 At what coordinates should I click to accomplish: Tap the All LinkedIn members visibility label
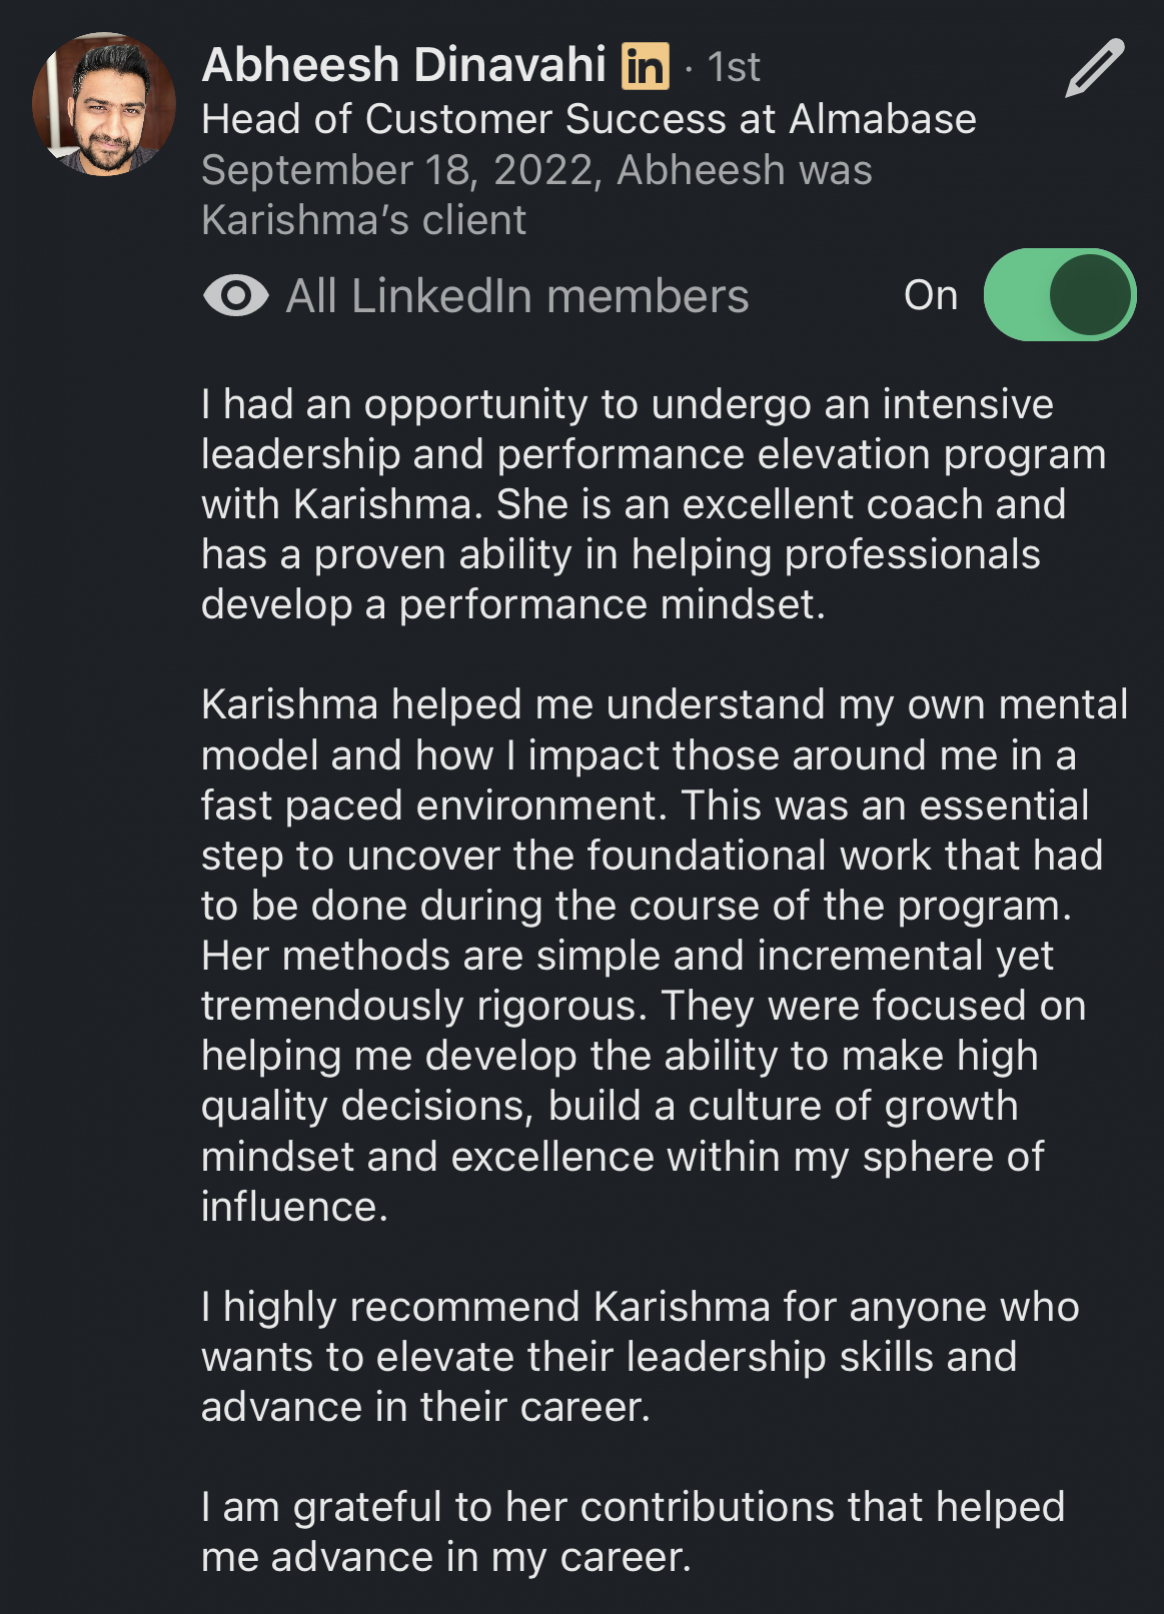(517, 296)
